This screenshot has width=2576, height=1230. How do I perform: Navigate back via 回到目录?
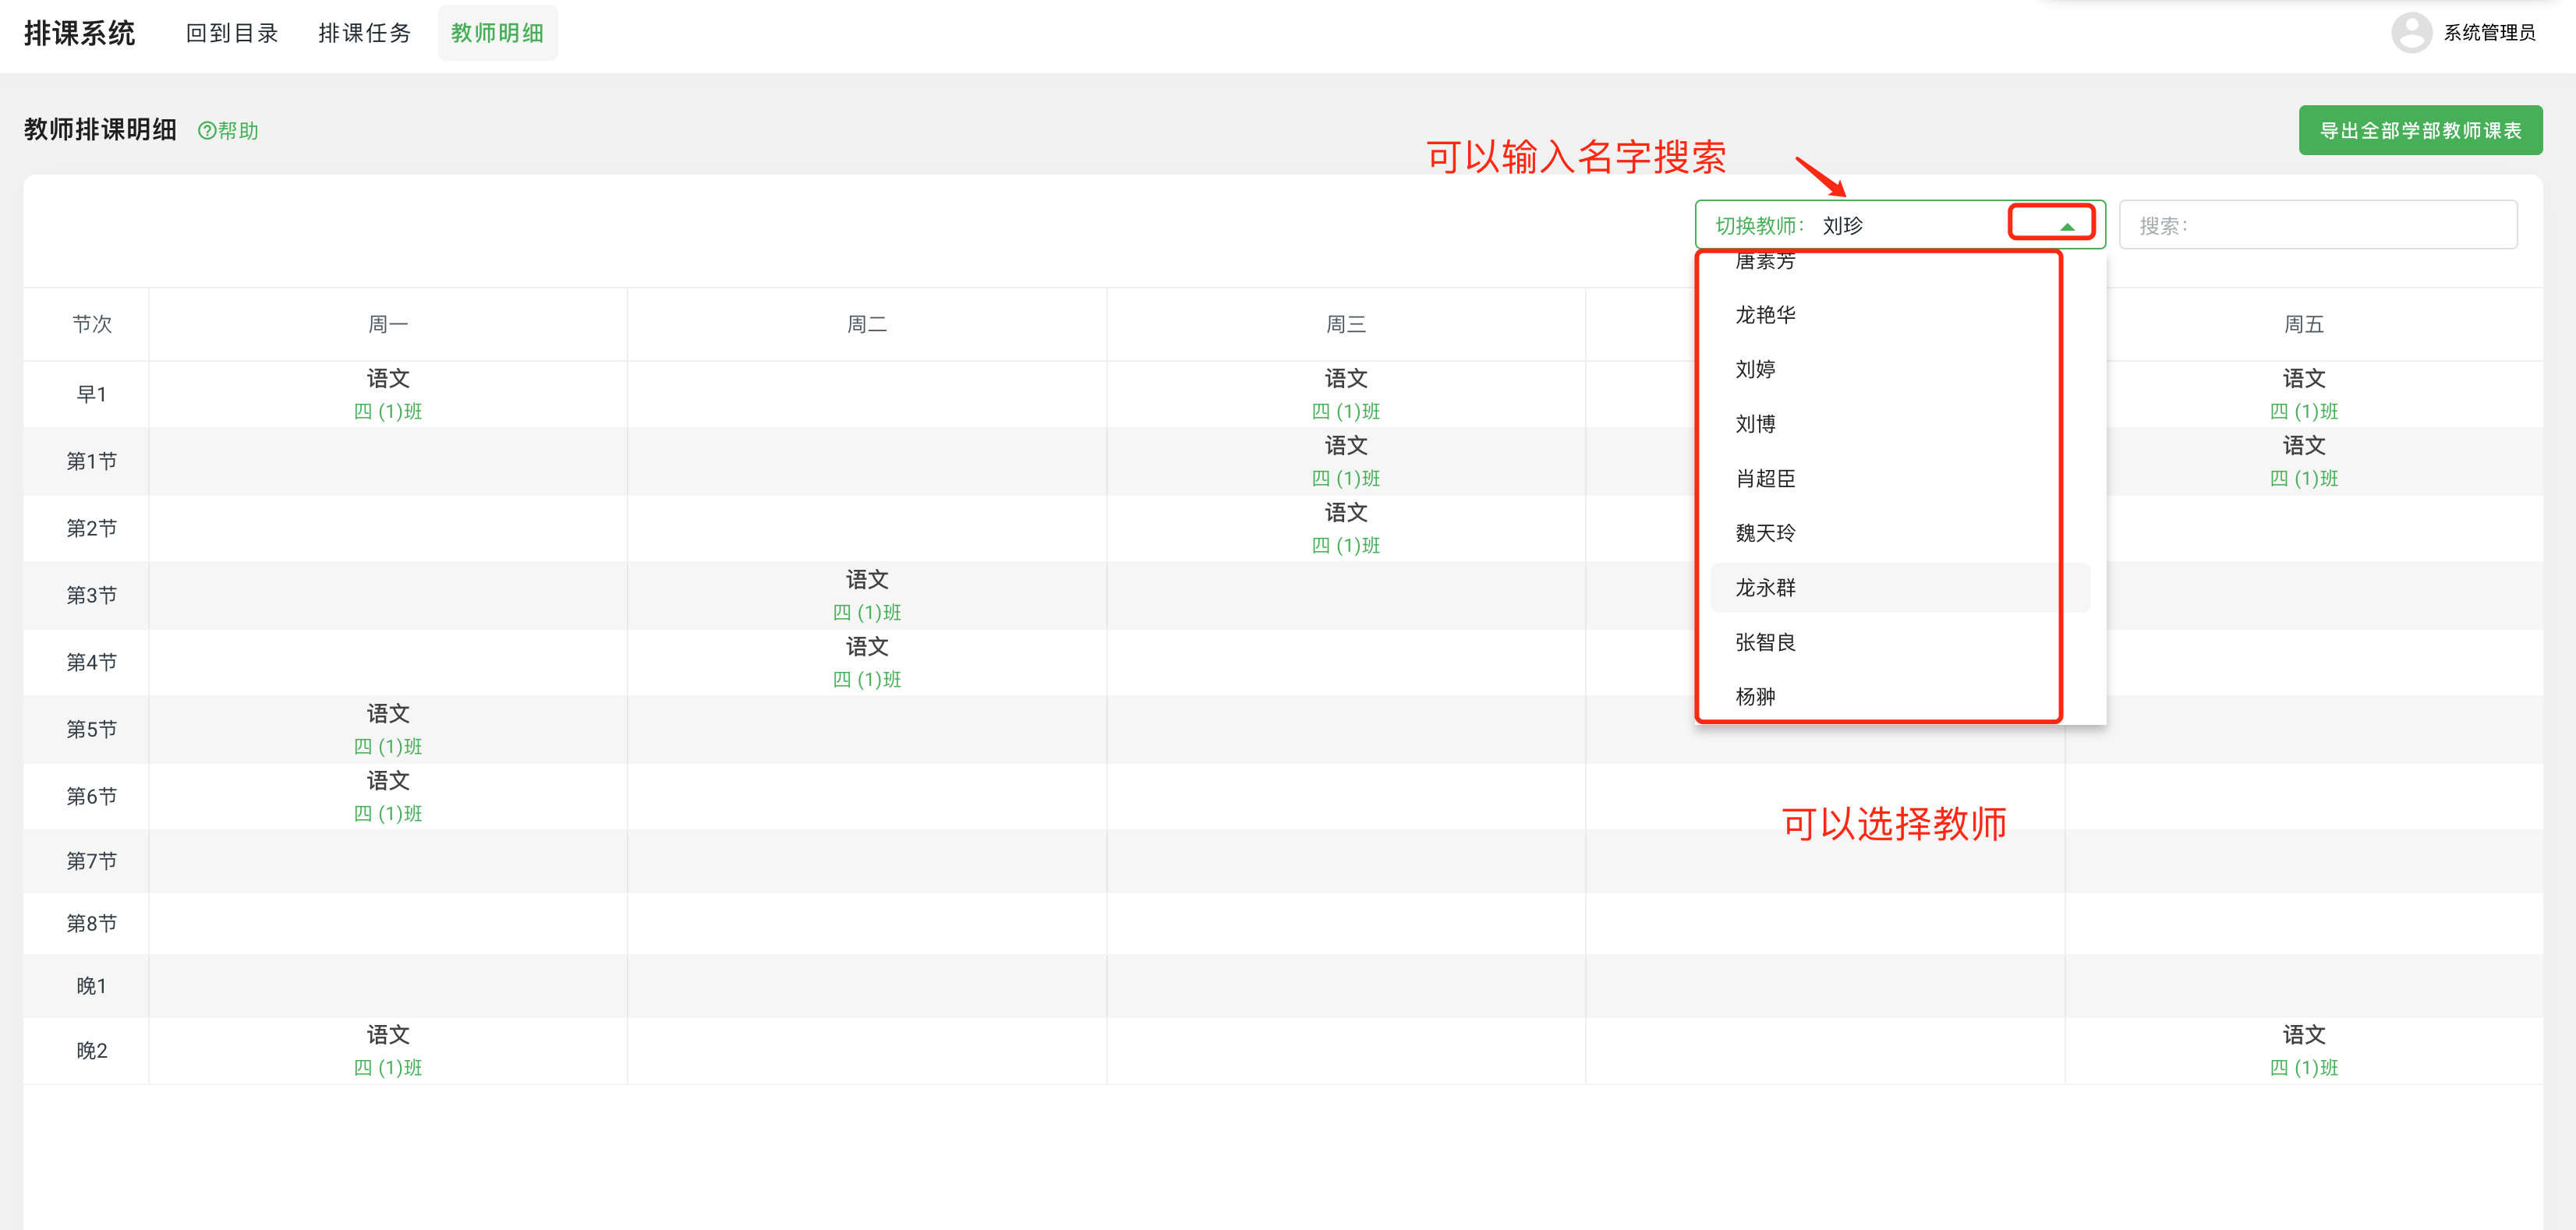[x=232, y=32]
